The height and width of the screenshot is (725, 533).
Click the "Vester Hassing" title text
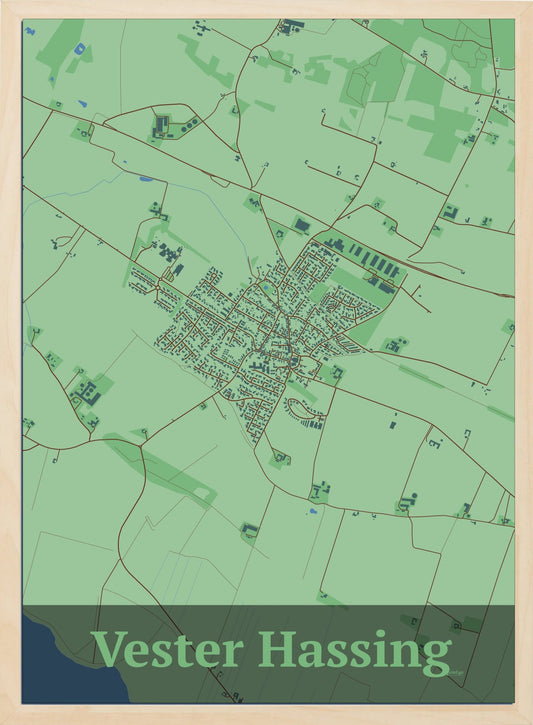(271, 650)
